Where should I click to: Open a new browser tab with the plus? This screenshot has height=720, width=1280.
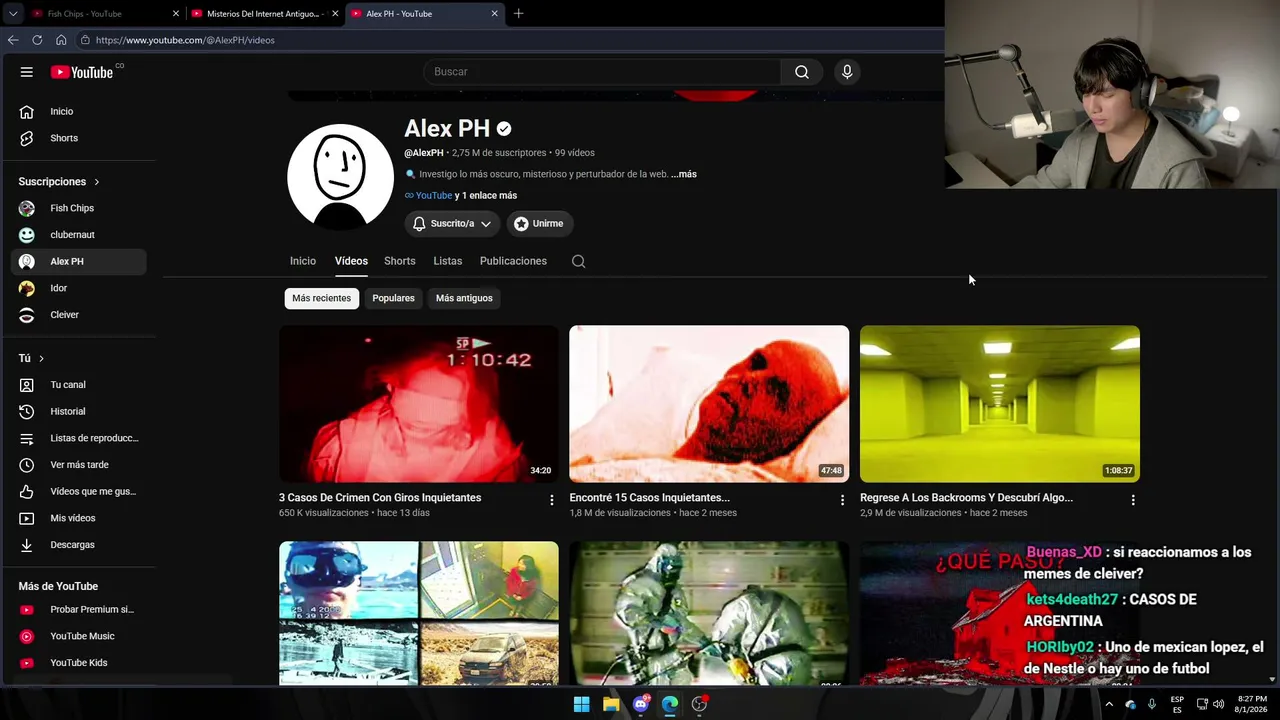pos(518,14)
